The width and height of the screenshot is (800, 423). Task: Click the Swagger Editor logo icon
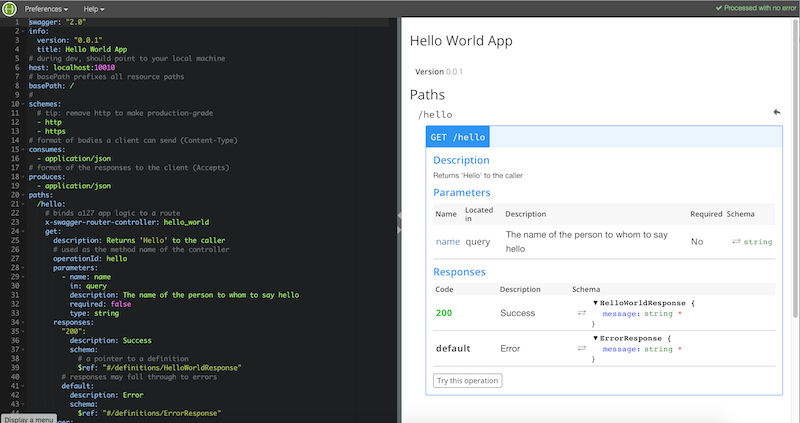tap(9, 9)
